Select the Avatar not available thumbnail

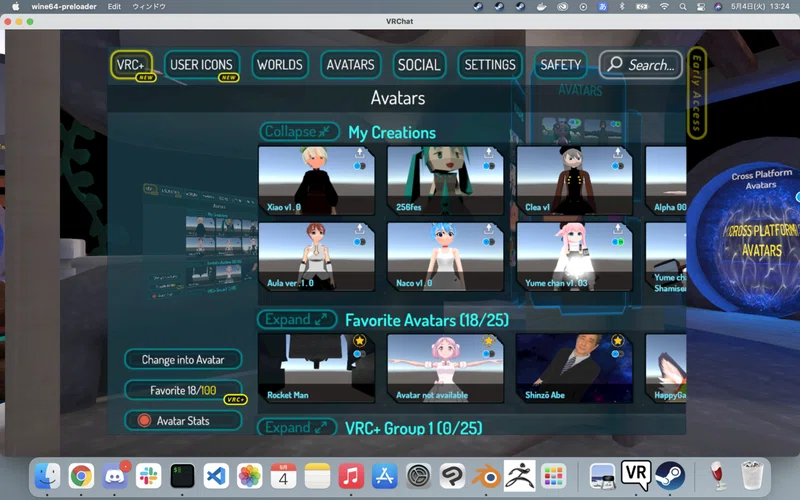(445, 368)
